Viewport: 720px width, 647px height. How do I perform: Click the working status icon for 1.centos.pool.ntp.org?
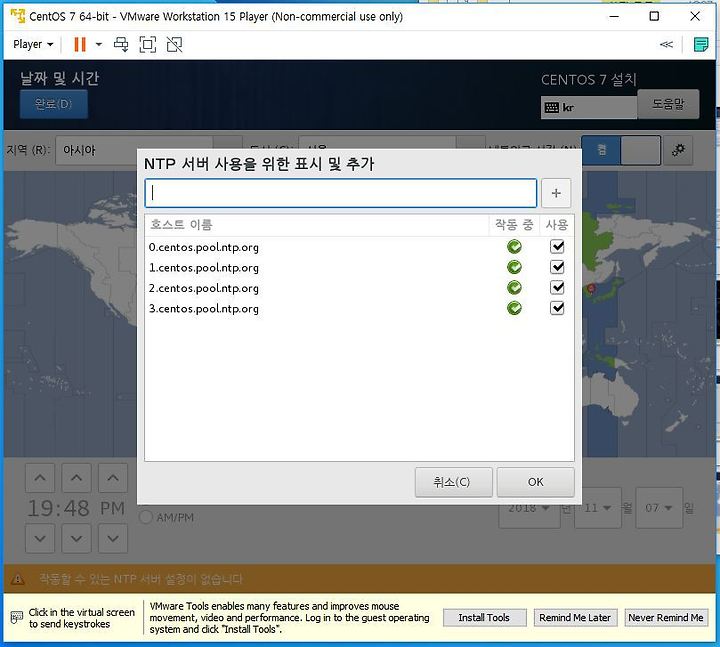coord(514,267)
